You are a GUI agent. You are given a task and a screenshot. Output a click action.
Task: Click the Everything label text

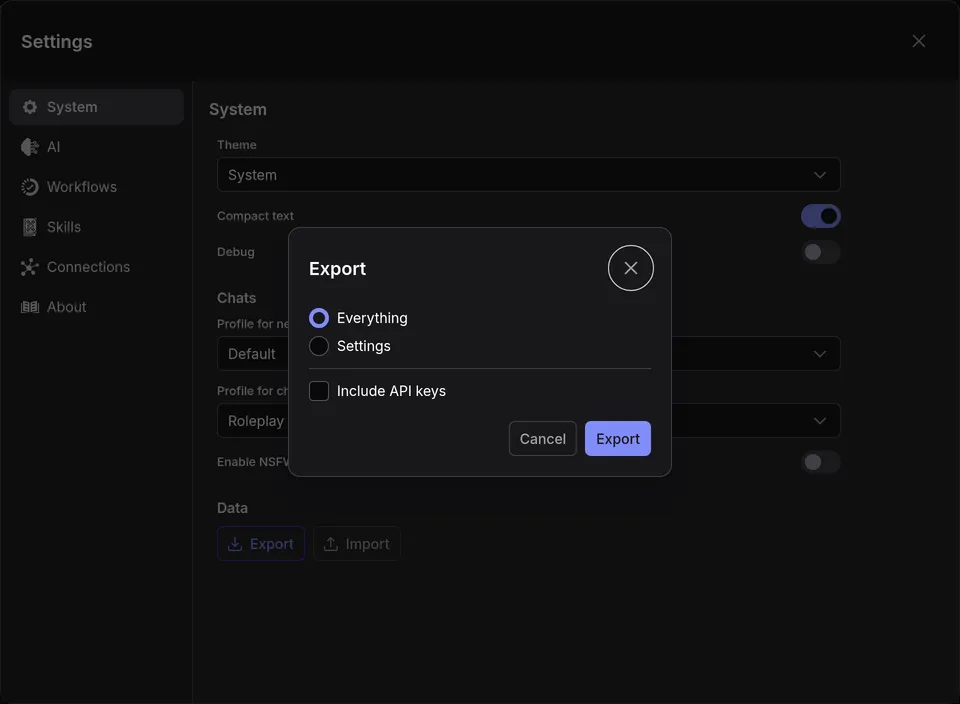tap(372, 318)
